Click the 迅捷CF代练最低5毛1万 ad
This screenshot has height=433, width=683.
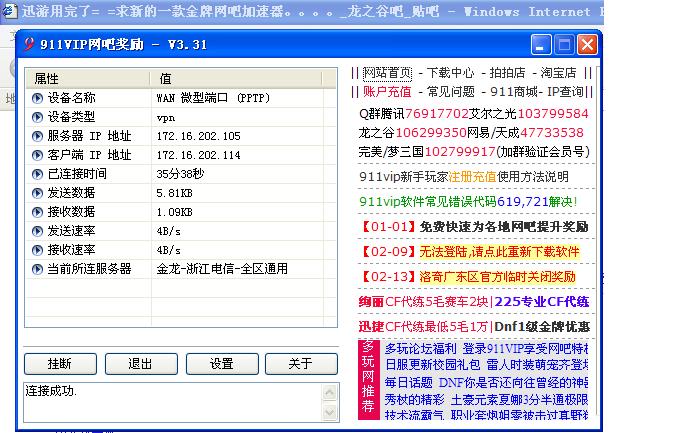(424, 327)
